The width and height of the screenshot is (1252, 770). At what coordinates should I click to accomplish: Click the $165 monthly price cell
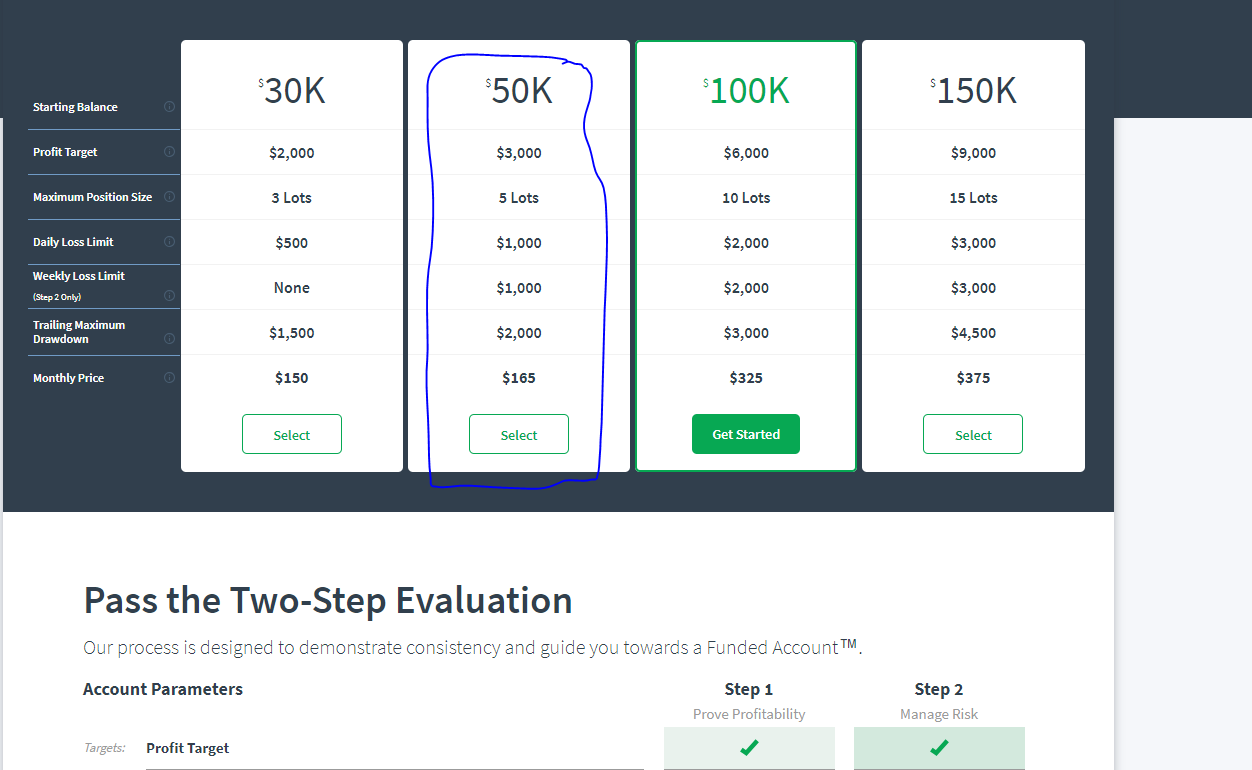click(x=519, y=378)
